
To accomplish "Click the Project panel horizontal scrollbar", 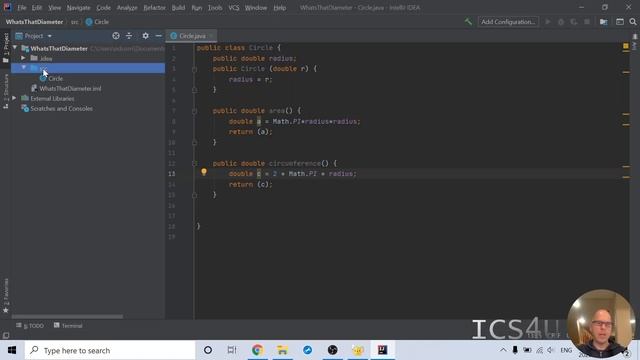I will coord(67,316).
